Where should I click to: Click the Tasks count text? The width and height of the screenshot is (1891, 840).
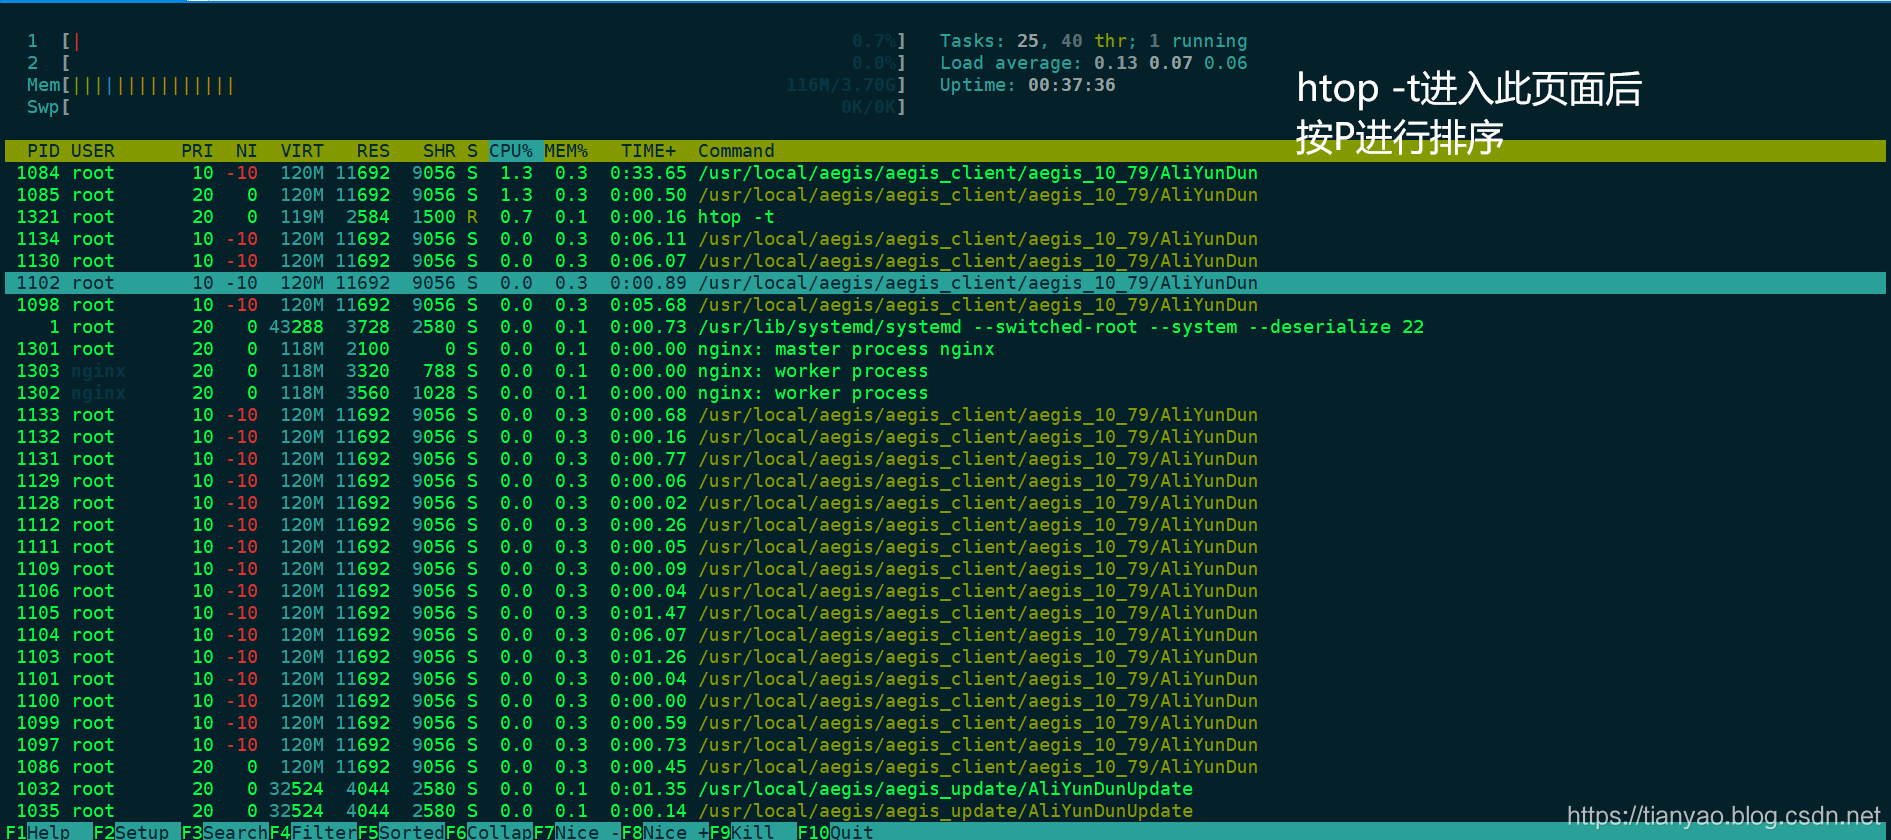[x=1093, y=41]
